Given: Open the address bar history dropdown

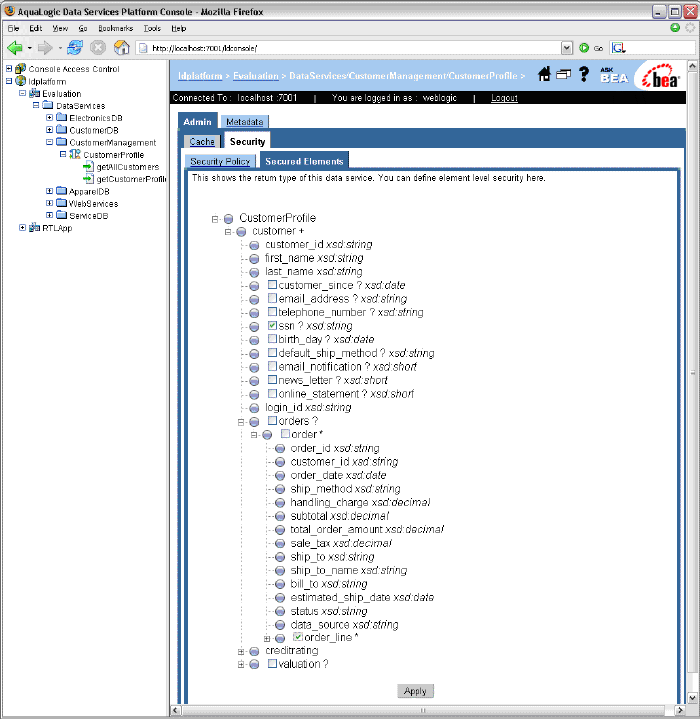Looking at the screenshot, I should [x=567, y=48].
